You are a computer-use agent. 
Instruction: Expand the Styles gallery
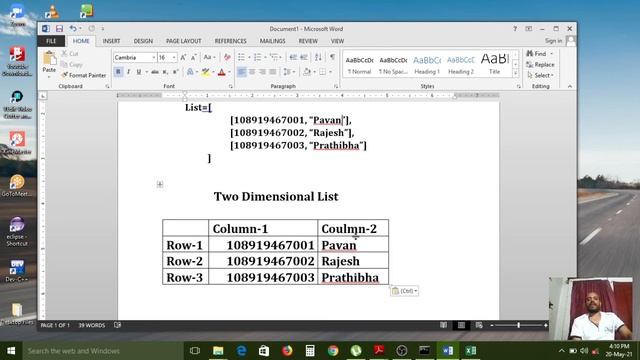[516, 73]
